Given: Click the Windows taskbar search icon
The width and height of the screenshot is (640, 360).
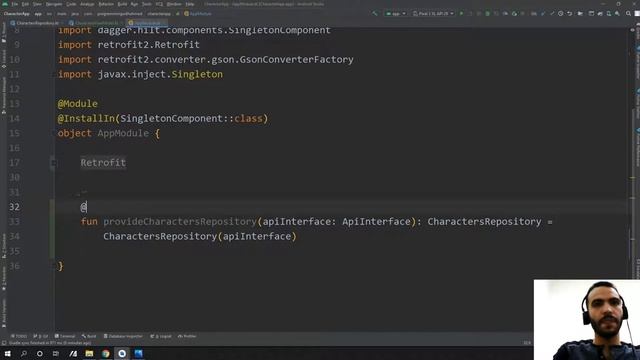Looking at the screenshot, I should point(24,353).
